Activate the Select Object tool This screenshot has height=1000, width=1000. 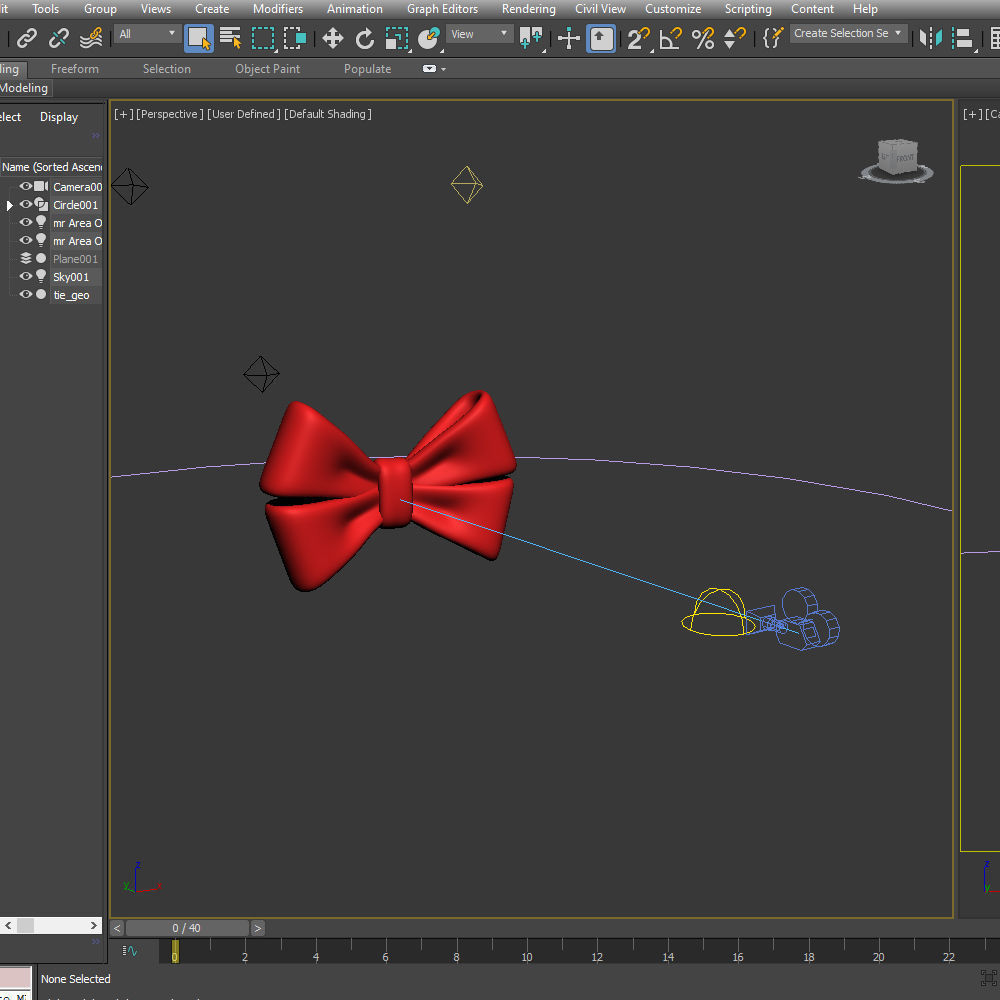pyautogui.click(x=198, y=38)
